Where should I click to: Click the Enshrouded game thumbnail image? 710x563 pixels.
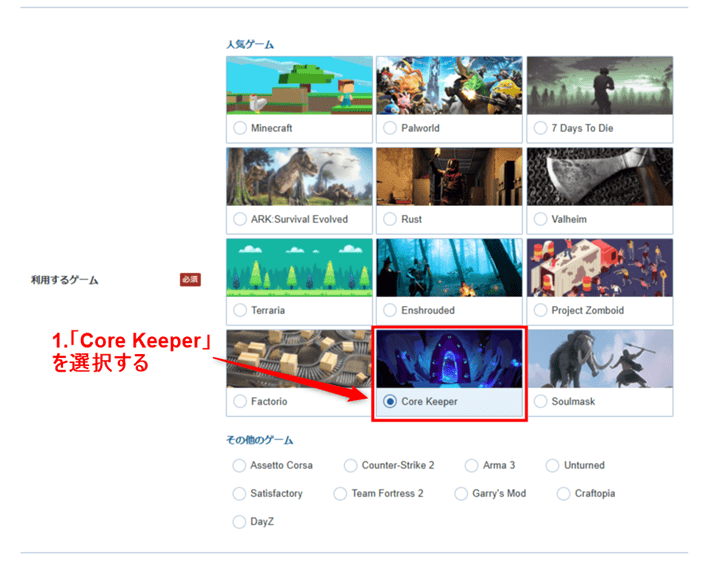point(449,267)
